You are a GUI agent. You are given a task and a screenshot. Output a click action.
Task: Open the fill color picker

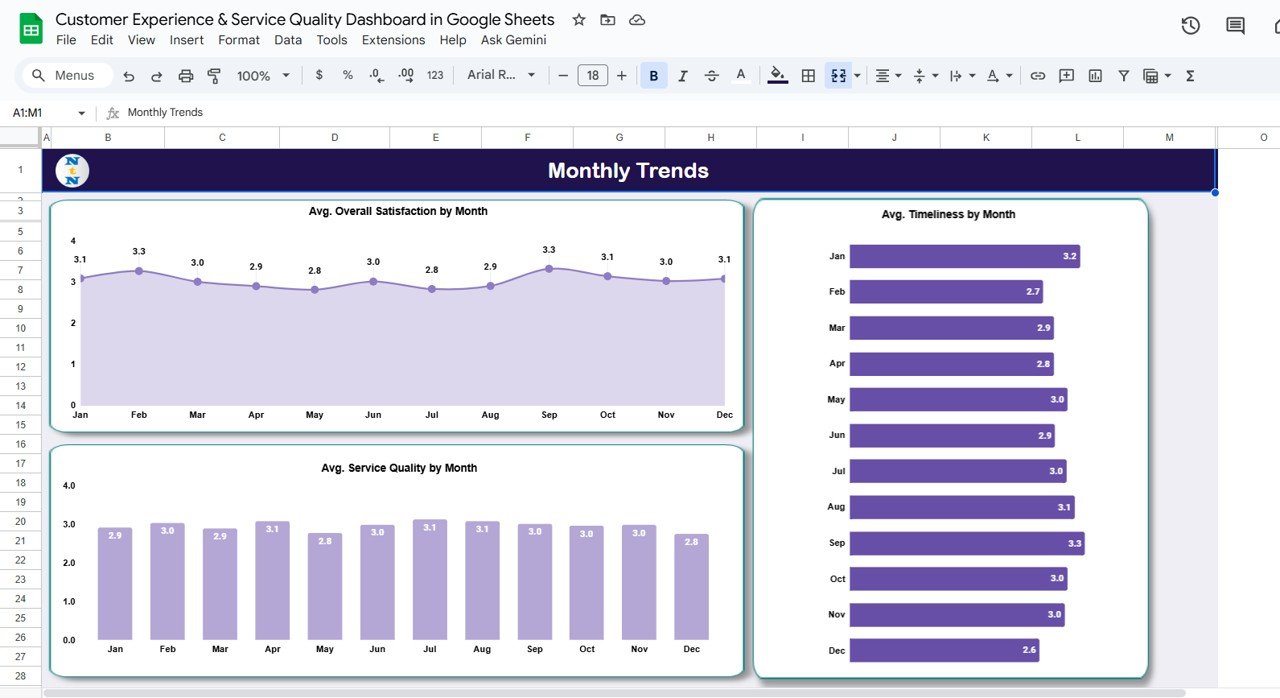click(778, 75)
